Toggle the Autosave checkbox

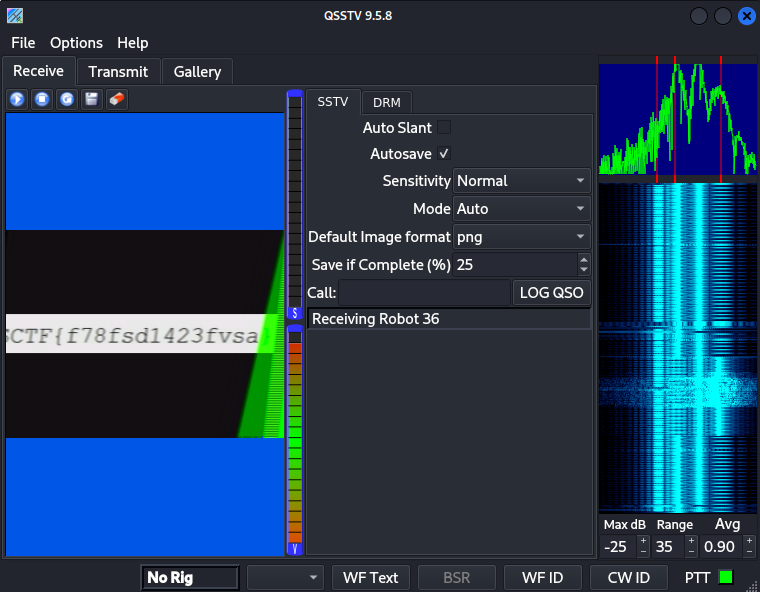(444, 154)
